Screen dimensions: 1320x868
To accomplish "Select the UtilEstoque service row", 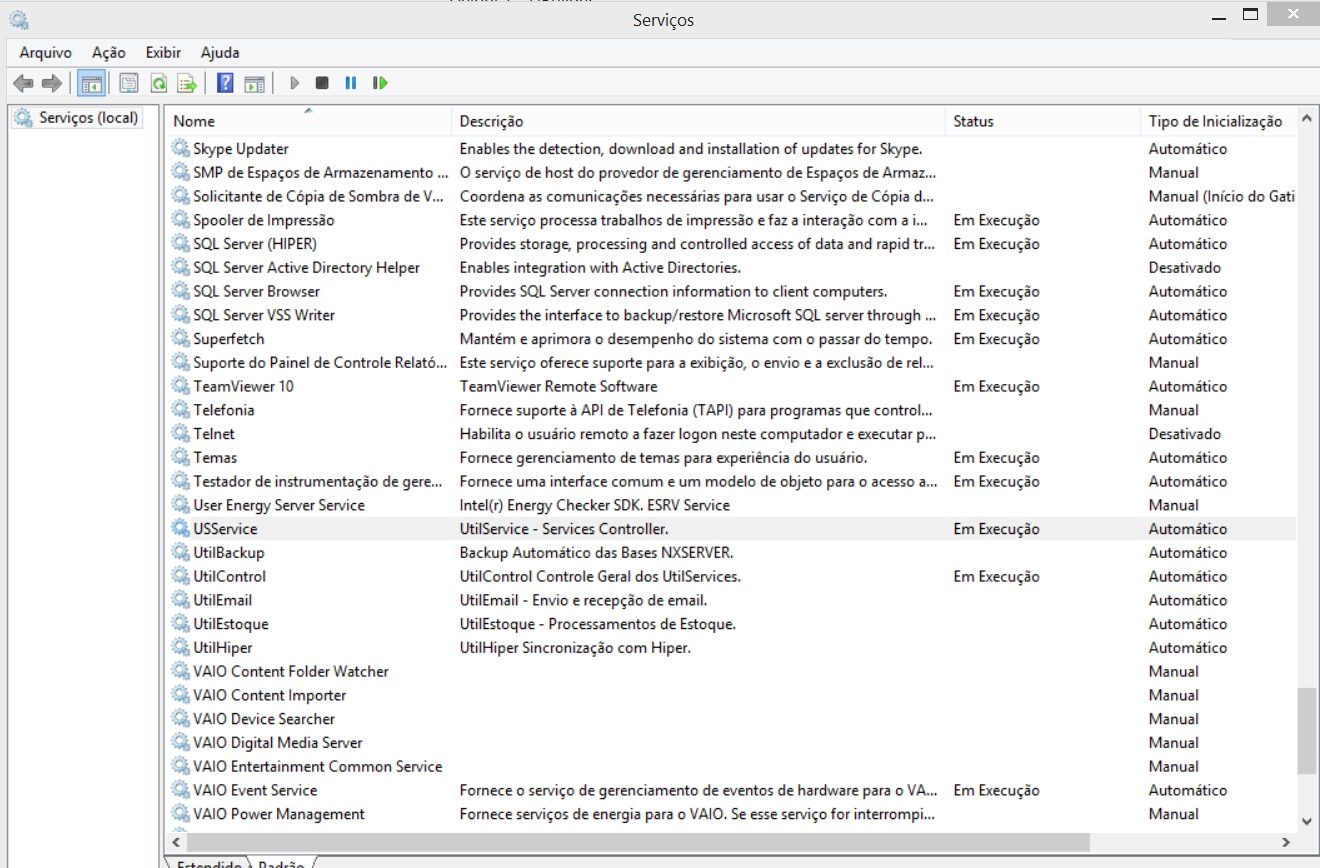I will tap(731, 624).
